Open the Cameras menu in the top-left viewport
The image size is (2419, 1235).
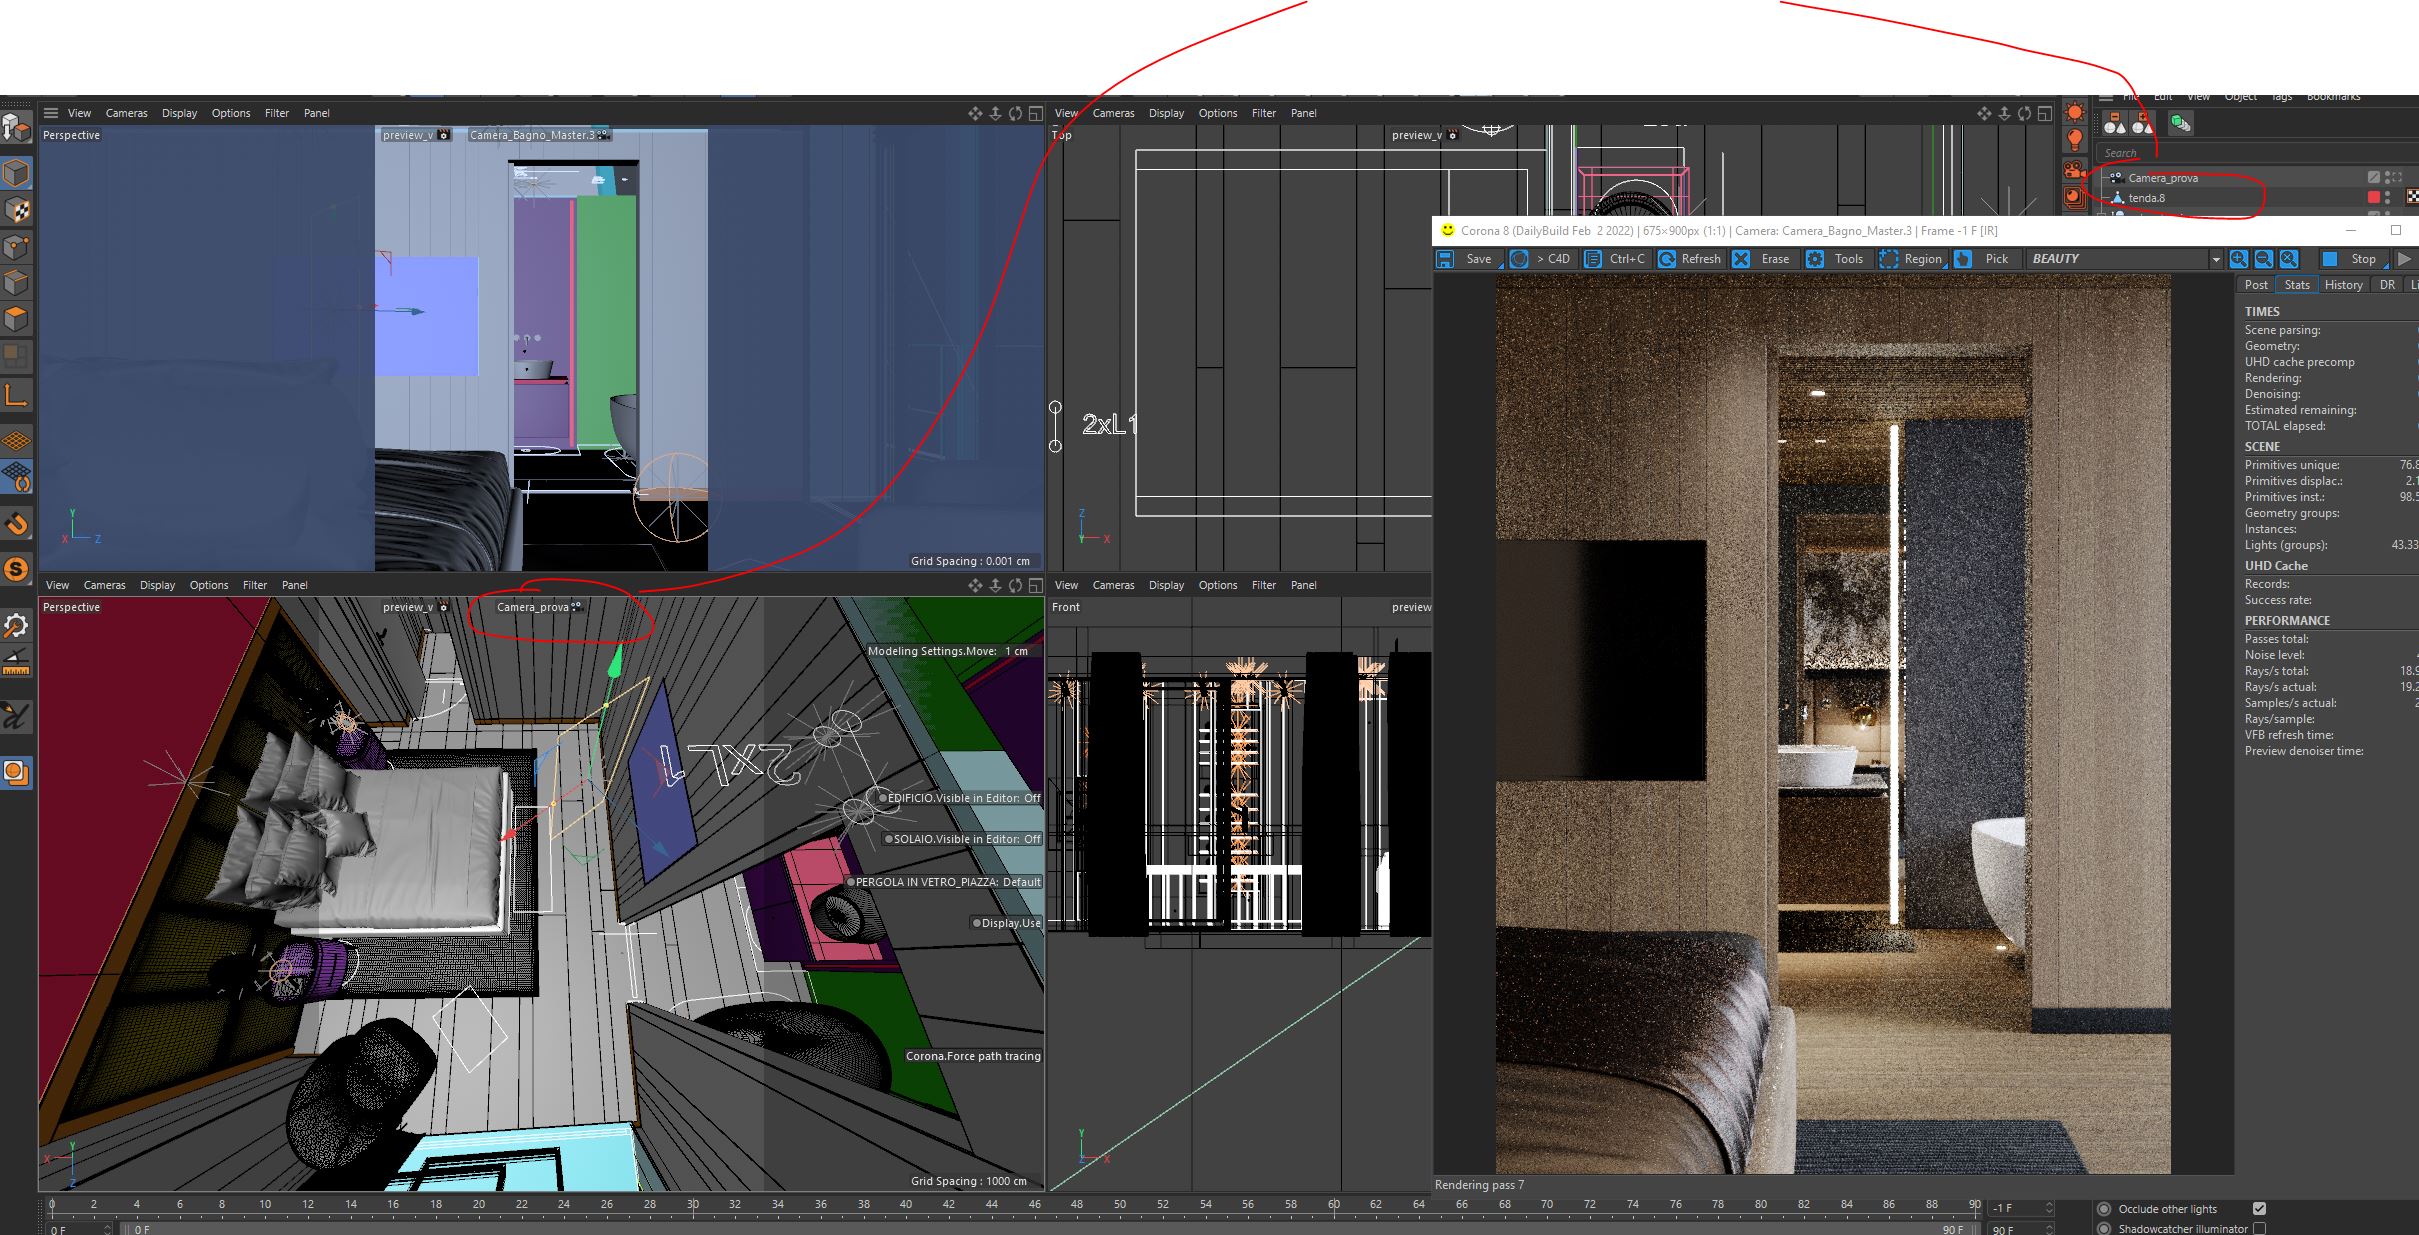click(x=126, y=113)
